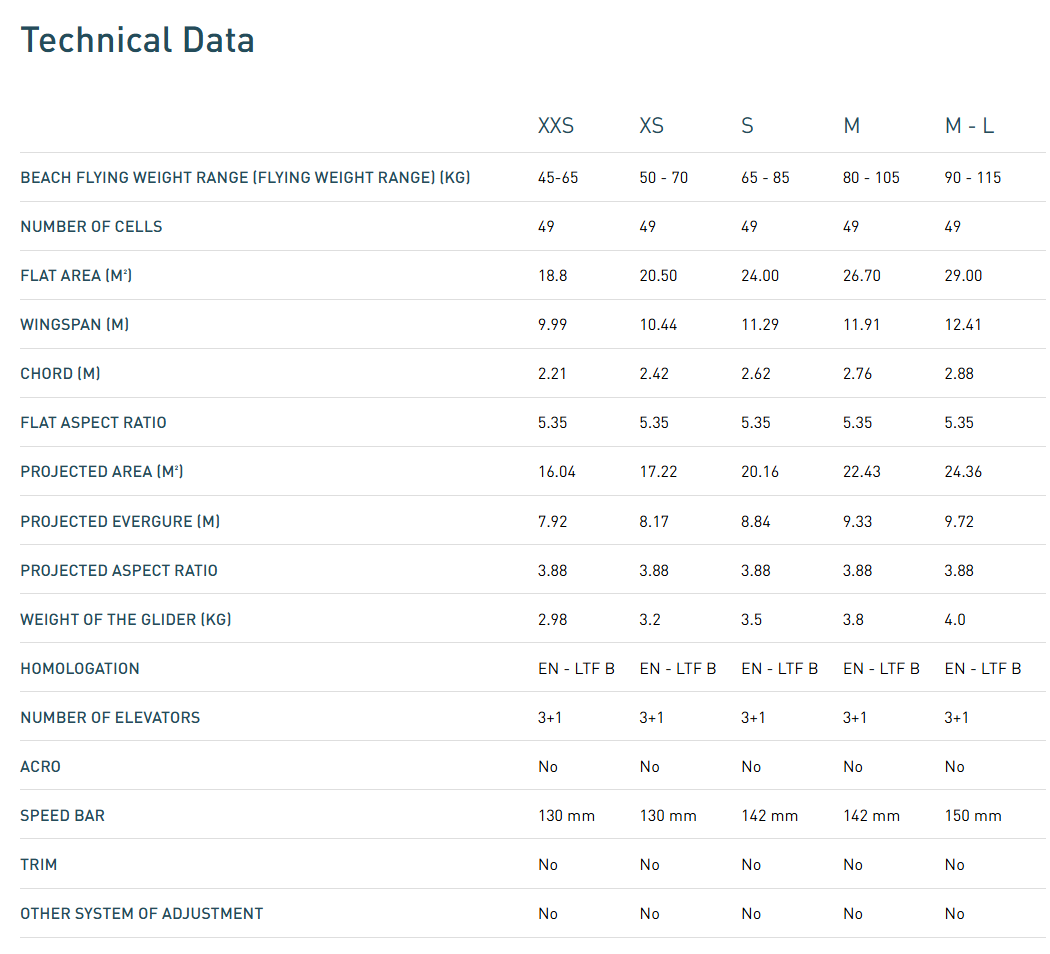The width and height of the screenshot is (1050, 954).
Task: Click the Number of Cells row label
Action: [91, 227]
